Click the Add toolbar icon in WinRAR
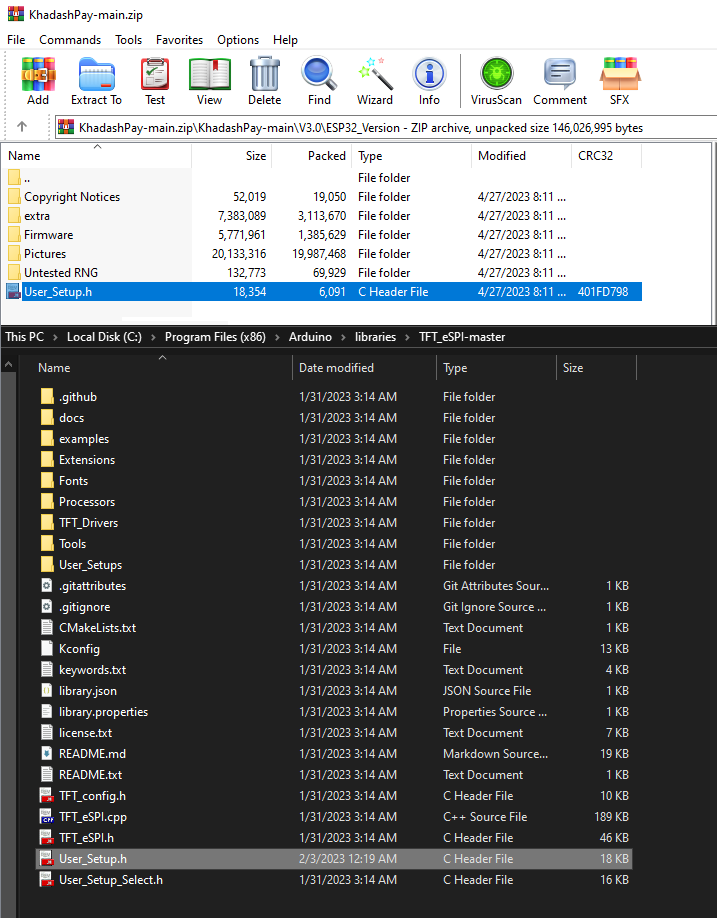The height and width of the screenshot is (918, 717). (x=38, y=74)
